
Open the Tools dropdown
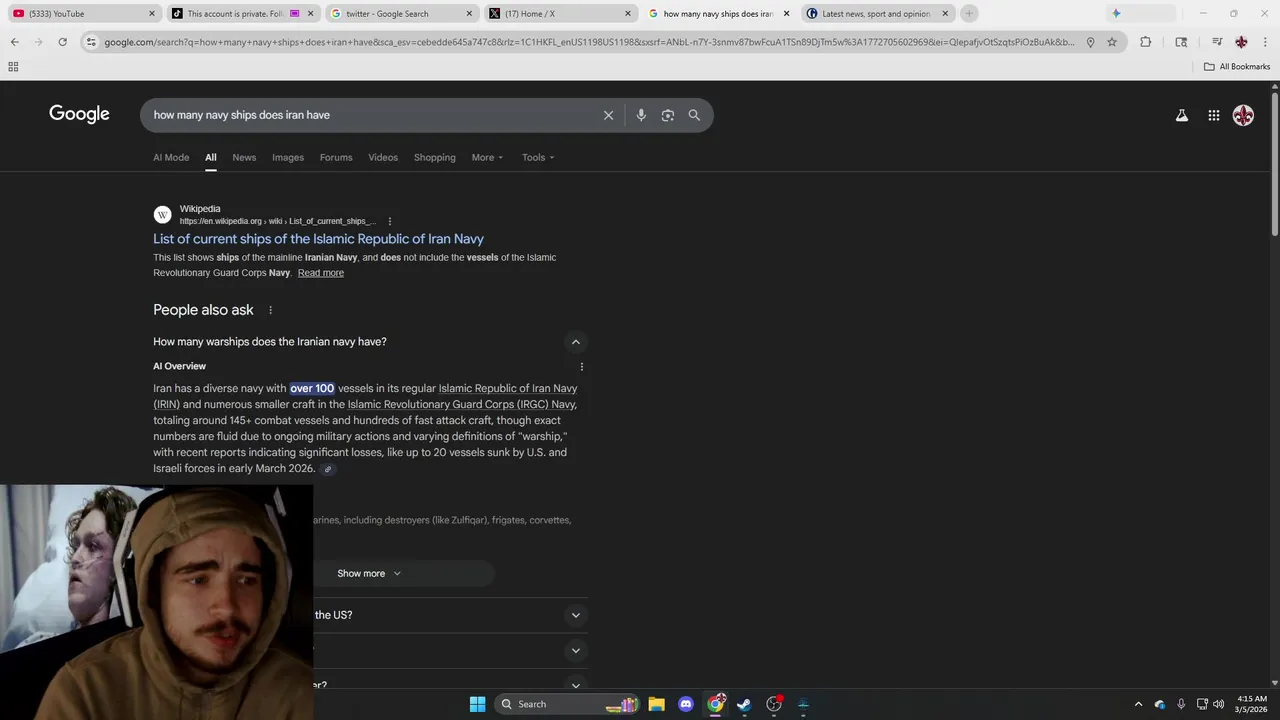(x=538, y=158)
